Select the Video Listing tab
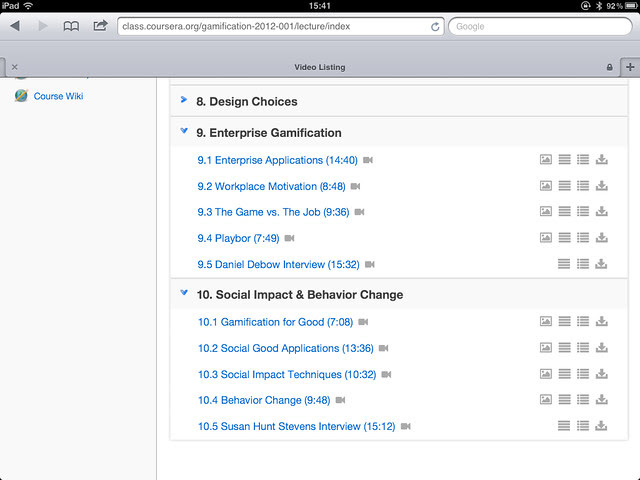Screen dimensions: 640x480 point(320,67)
